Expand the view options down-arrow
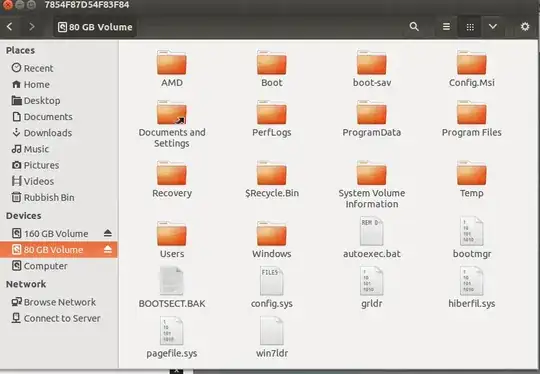540x374 pixels. tap(493, 27)
